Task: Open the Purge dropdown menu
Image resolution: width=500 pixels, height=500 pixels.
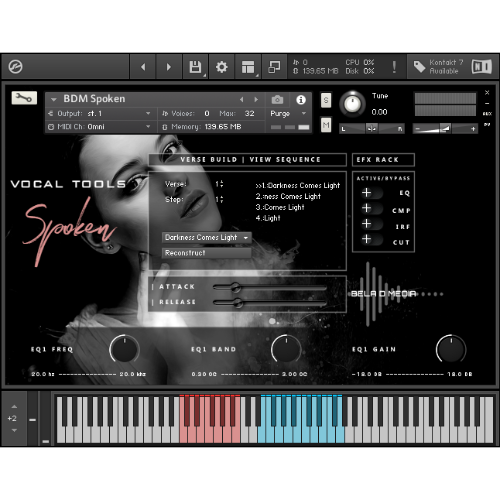Action: click(x=288, y=114)
